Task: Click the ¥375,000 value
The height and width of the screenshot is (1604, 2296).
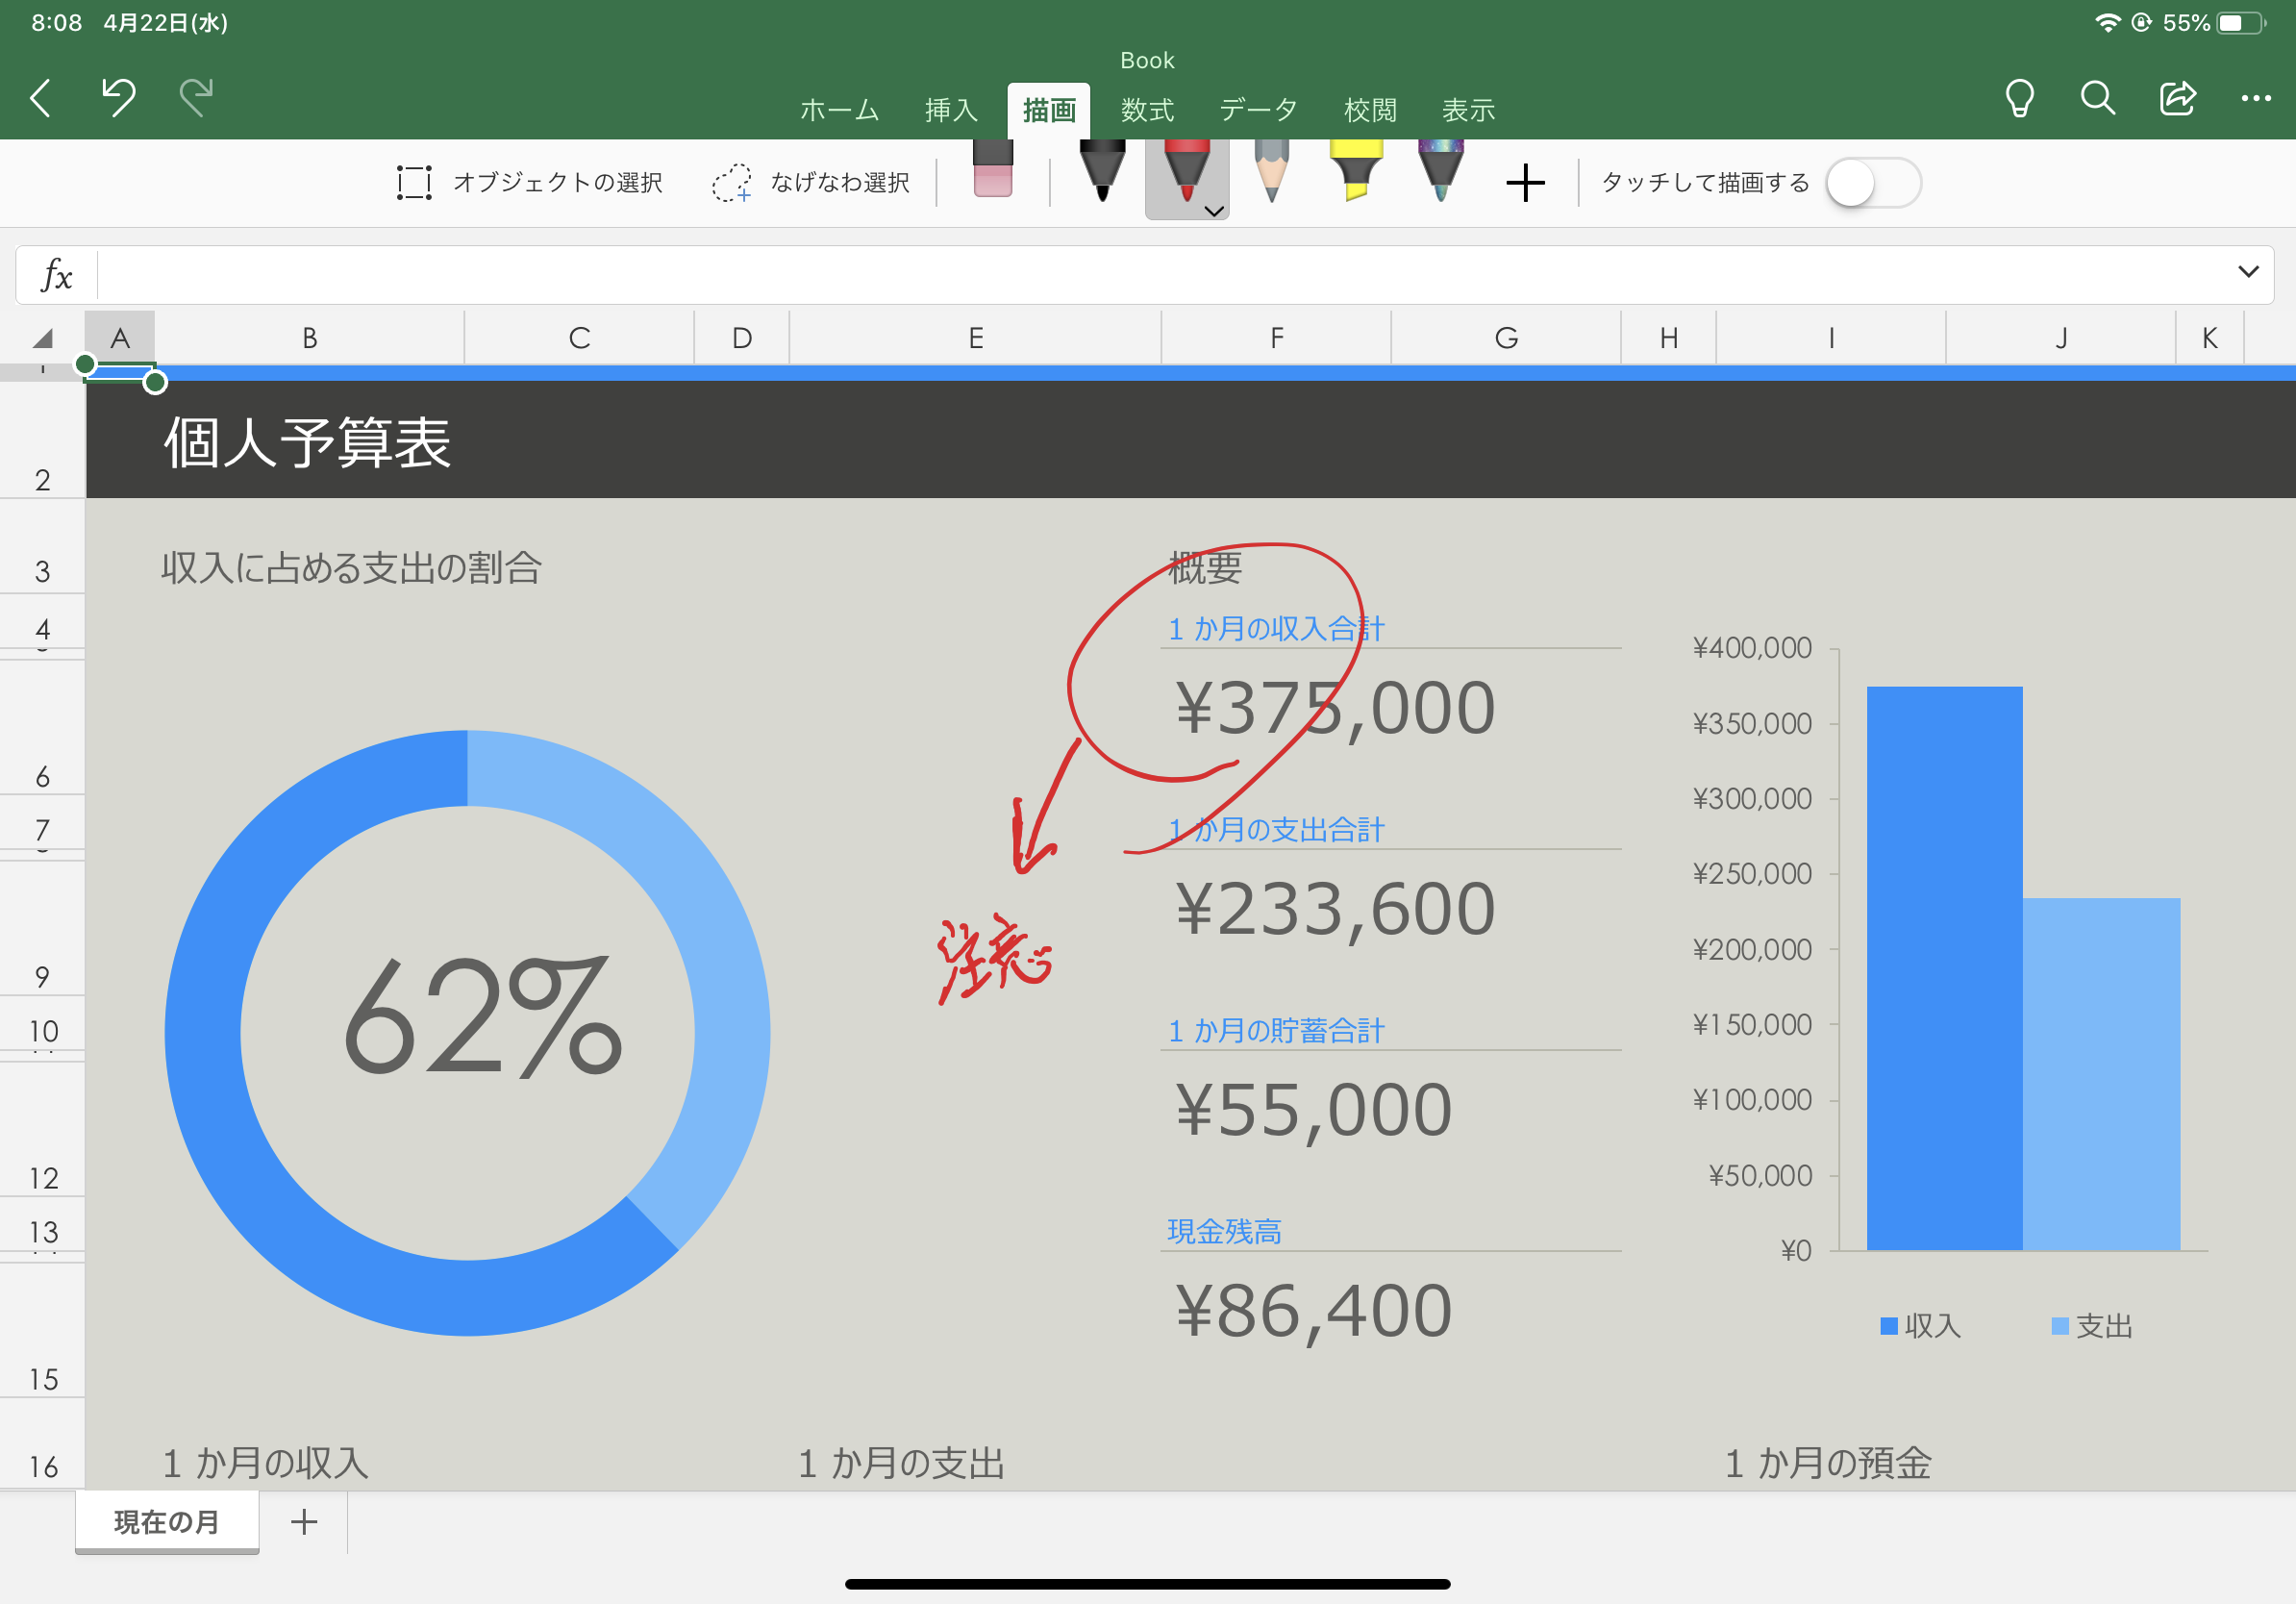Action: click(x=1336, y=708)
